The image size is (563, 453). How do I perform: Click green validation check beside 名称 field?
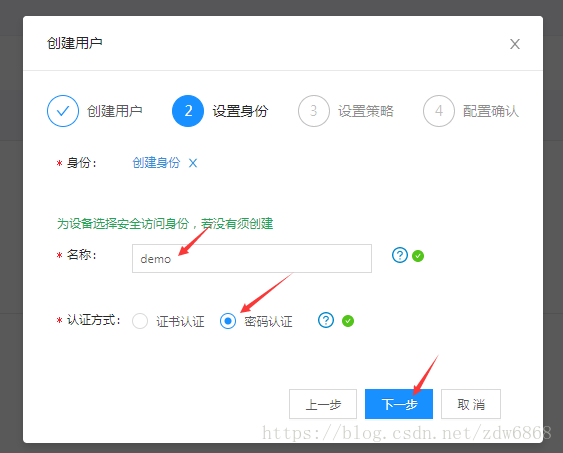[418, 256]
